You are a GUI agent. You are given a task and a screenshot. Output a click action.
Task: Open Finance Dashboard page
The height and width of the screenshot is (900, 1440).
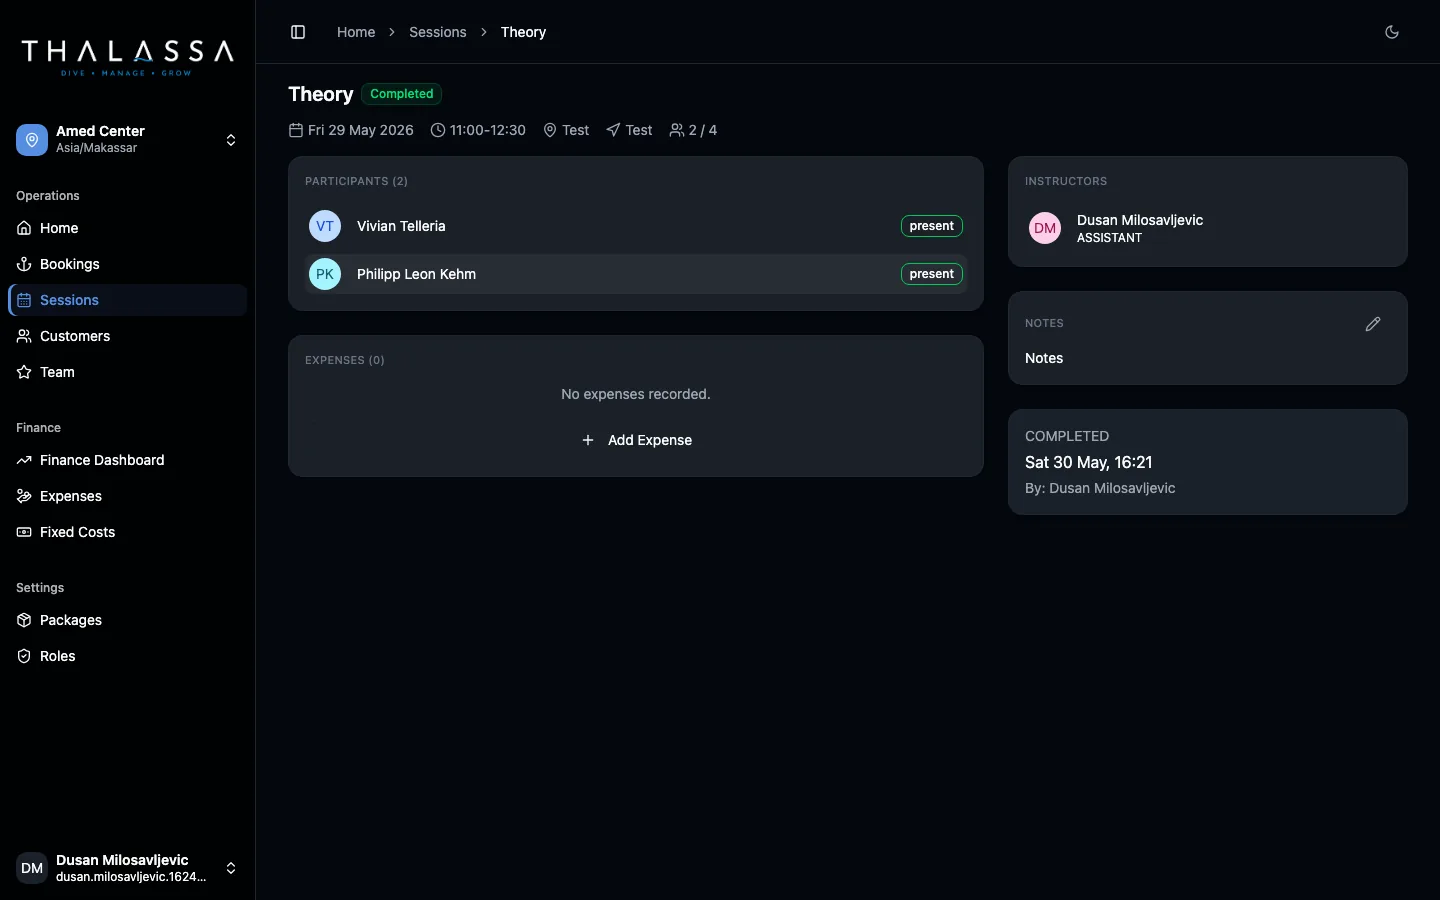click(x=127, y=460)
